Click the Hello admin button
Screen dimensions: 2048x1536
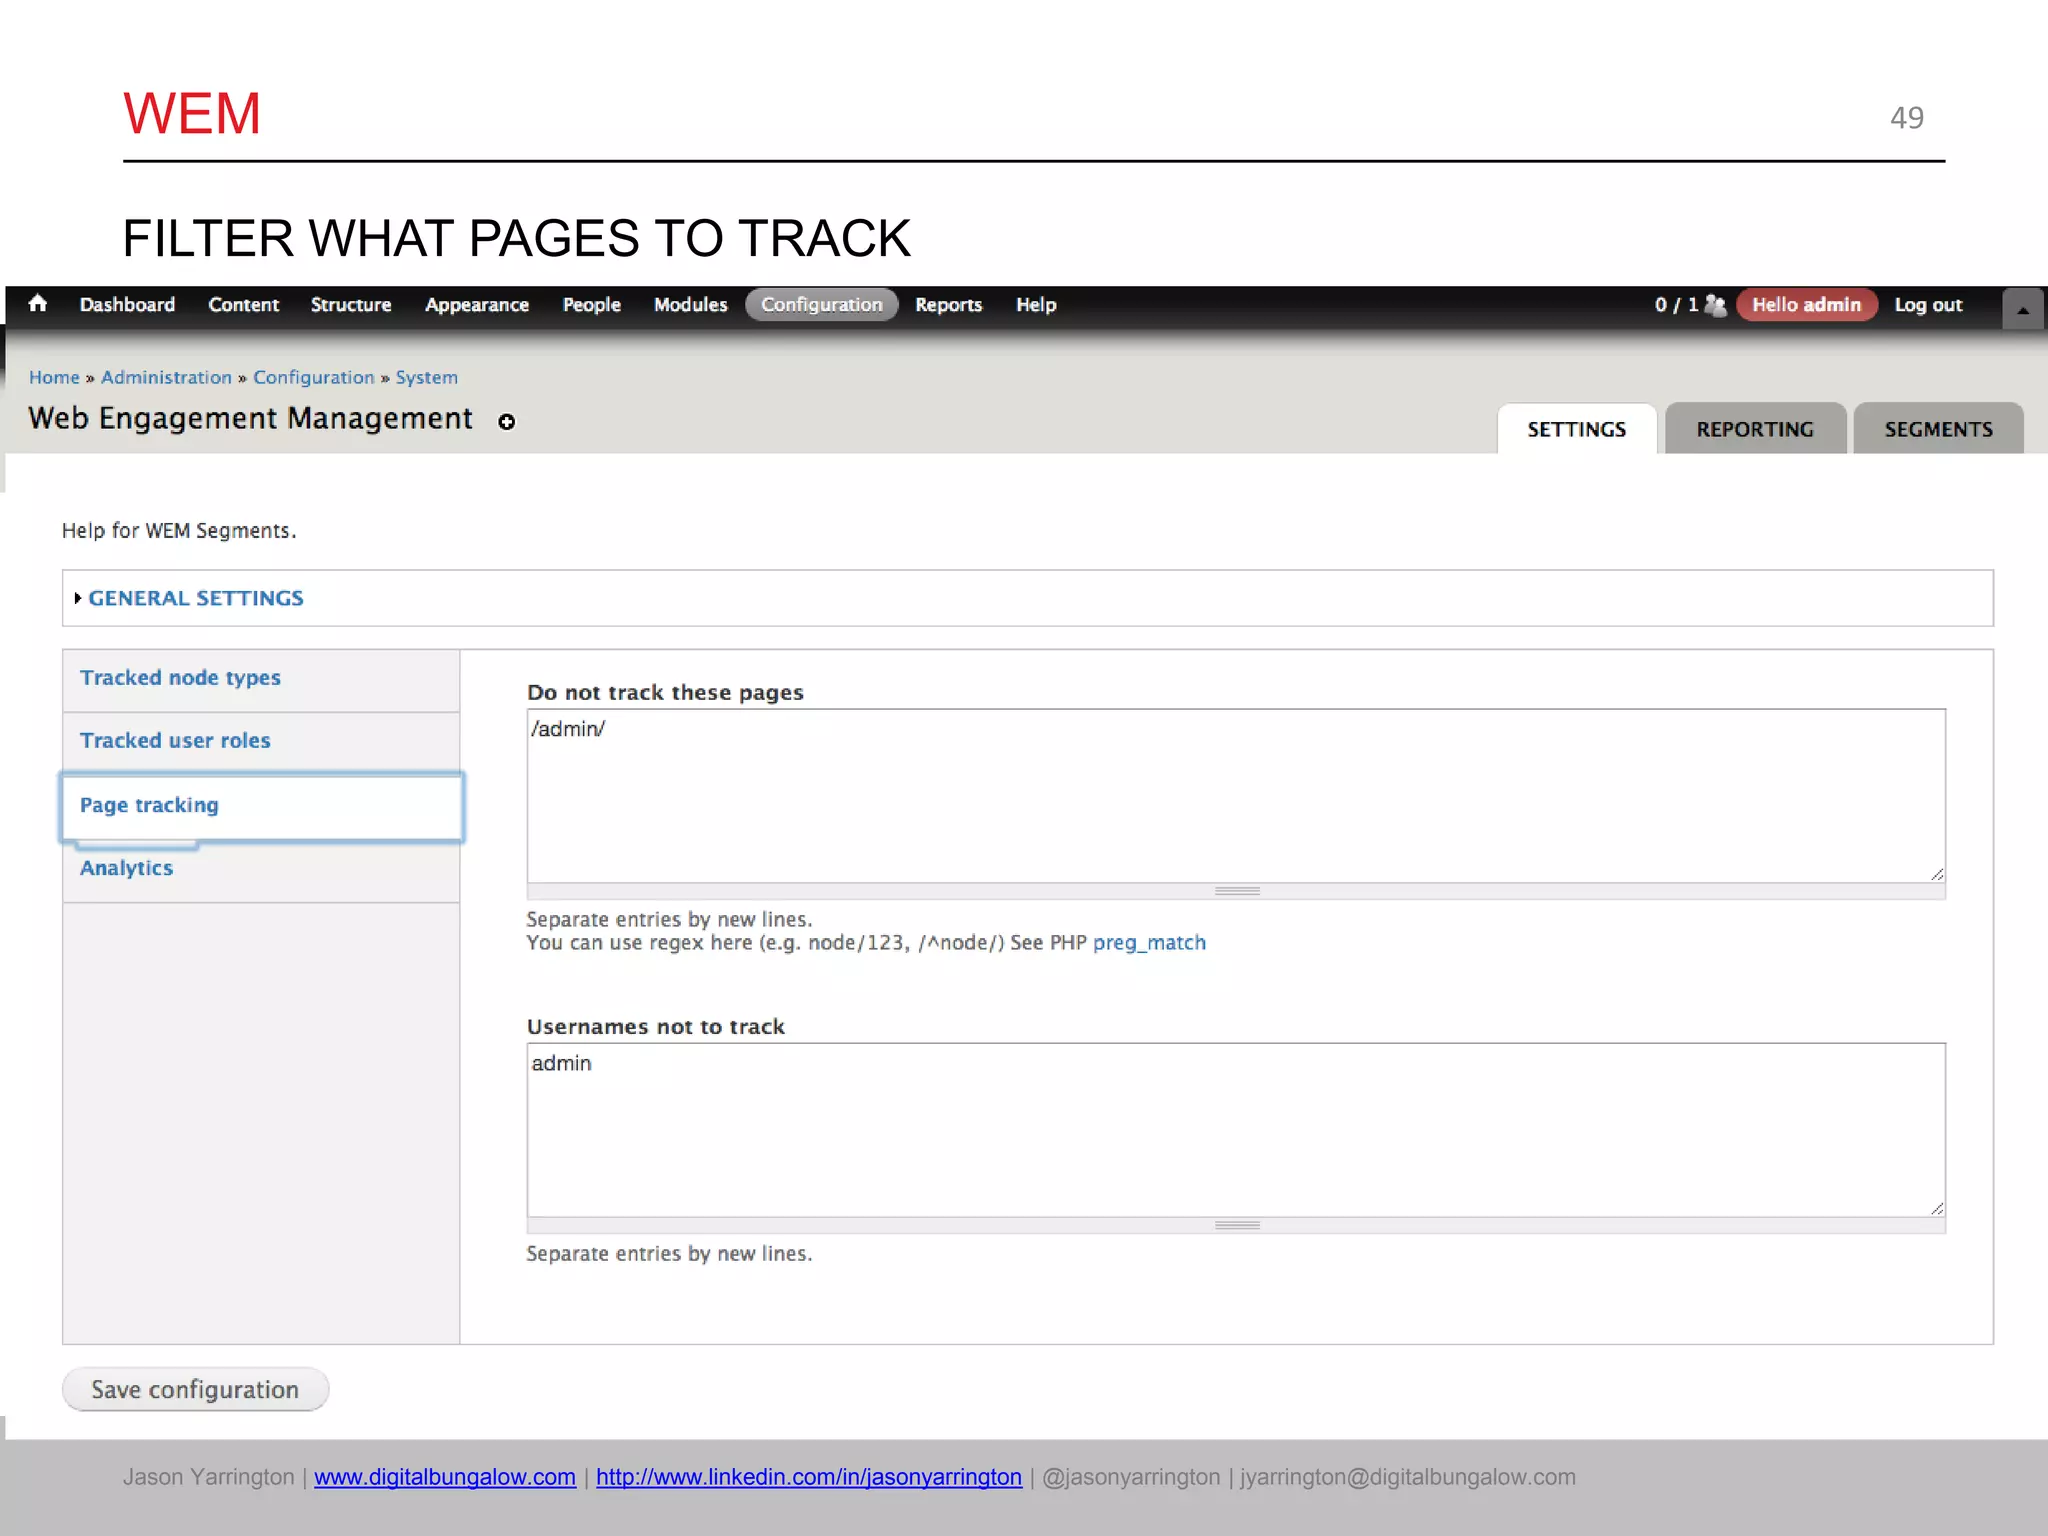1806,305
